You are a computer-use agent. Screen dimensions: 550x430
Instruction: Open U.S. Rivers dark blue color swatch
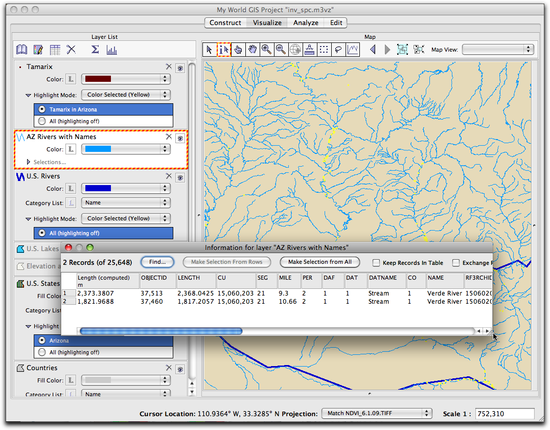[x=126, y=188]
